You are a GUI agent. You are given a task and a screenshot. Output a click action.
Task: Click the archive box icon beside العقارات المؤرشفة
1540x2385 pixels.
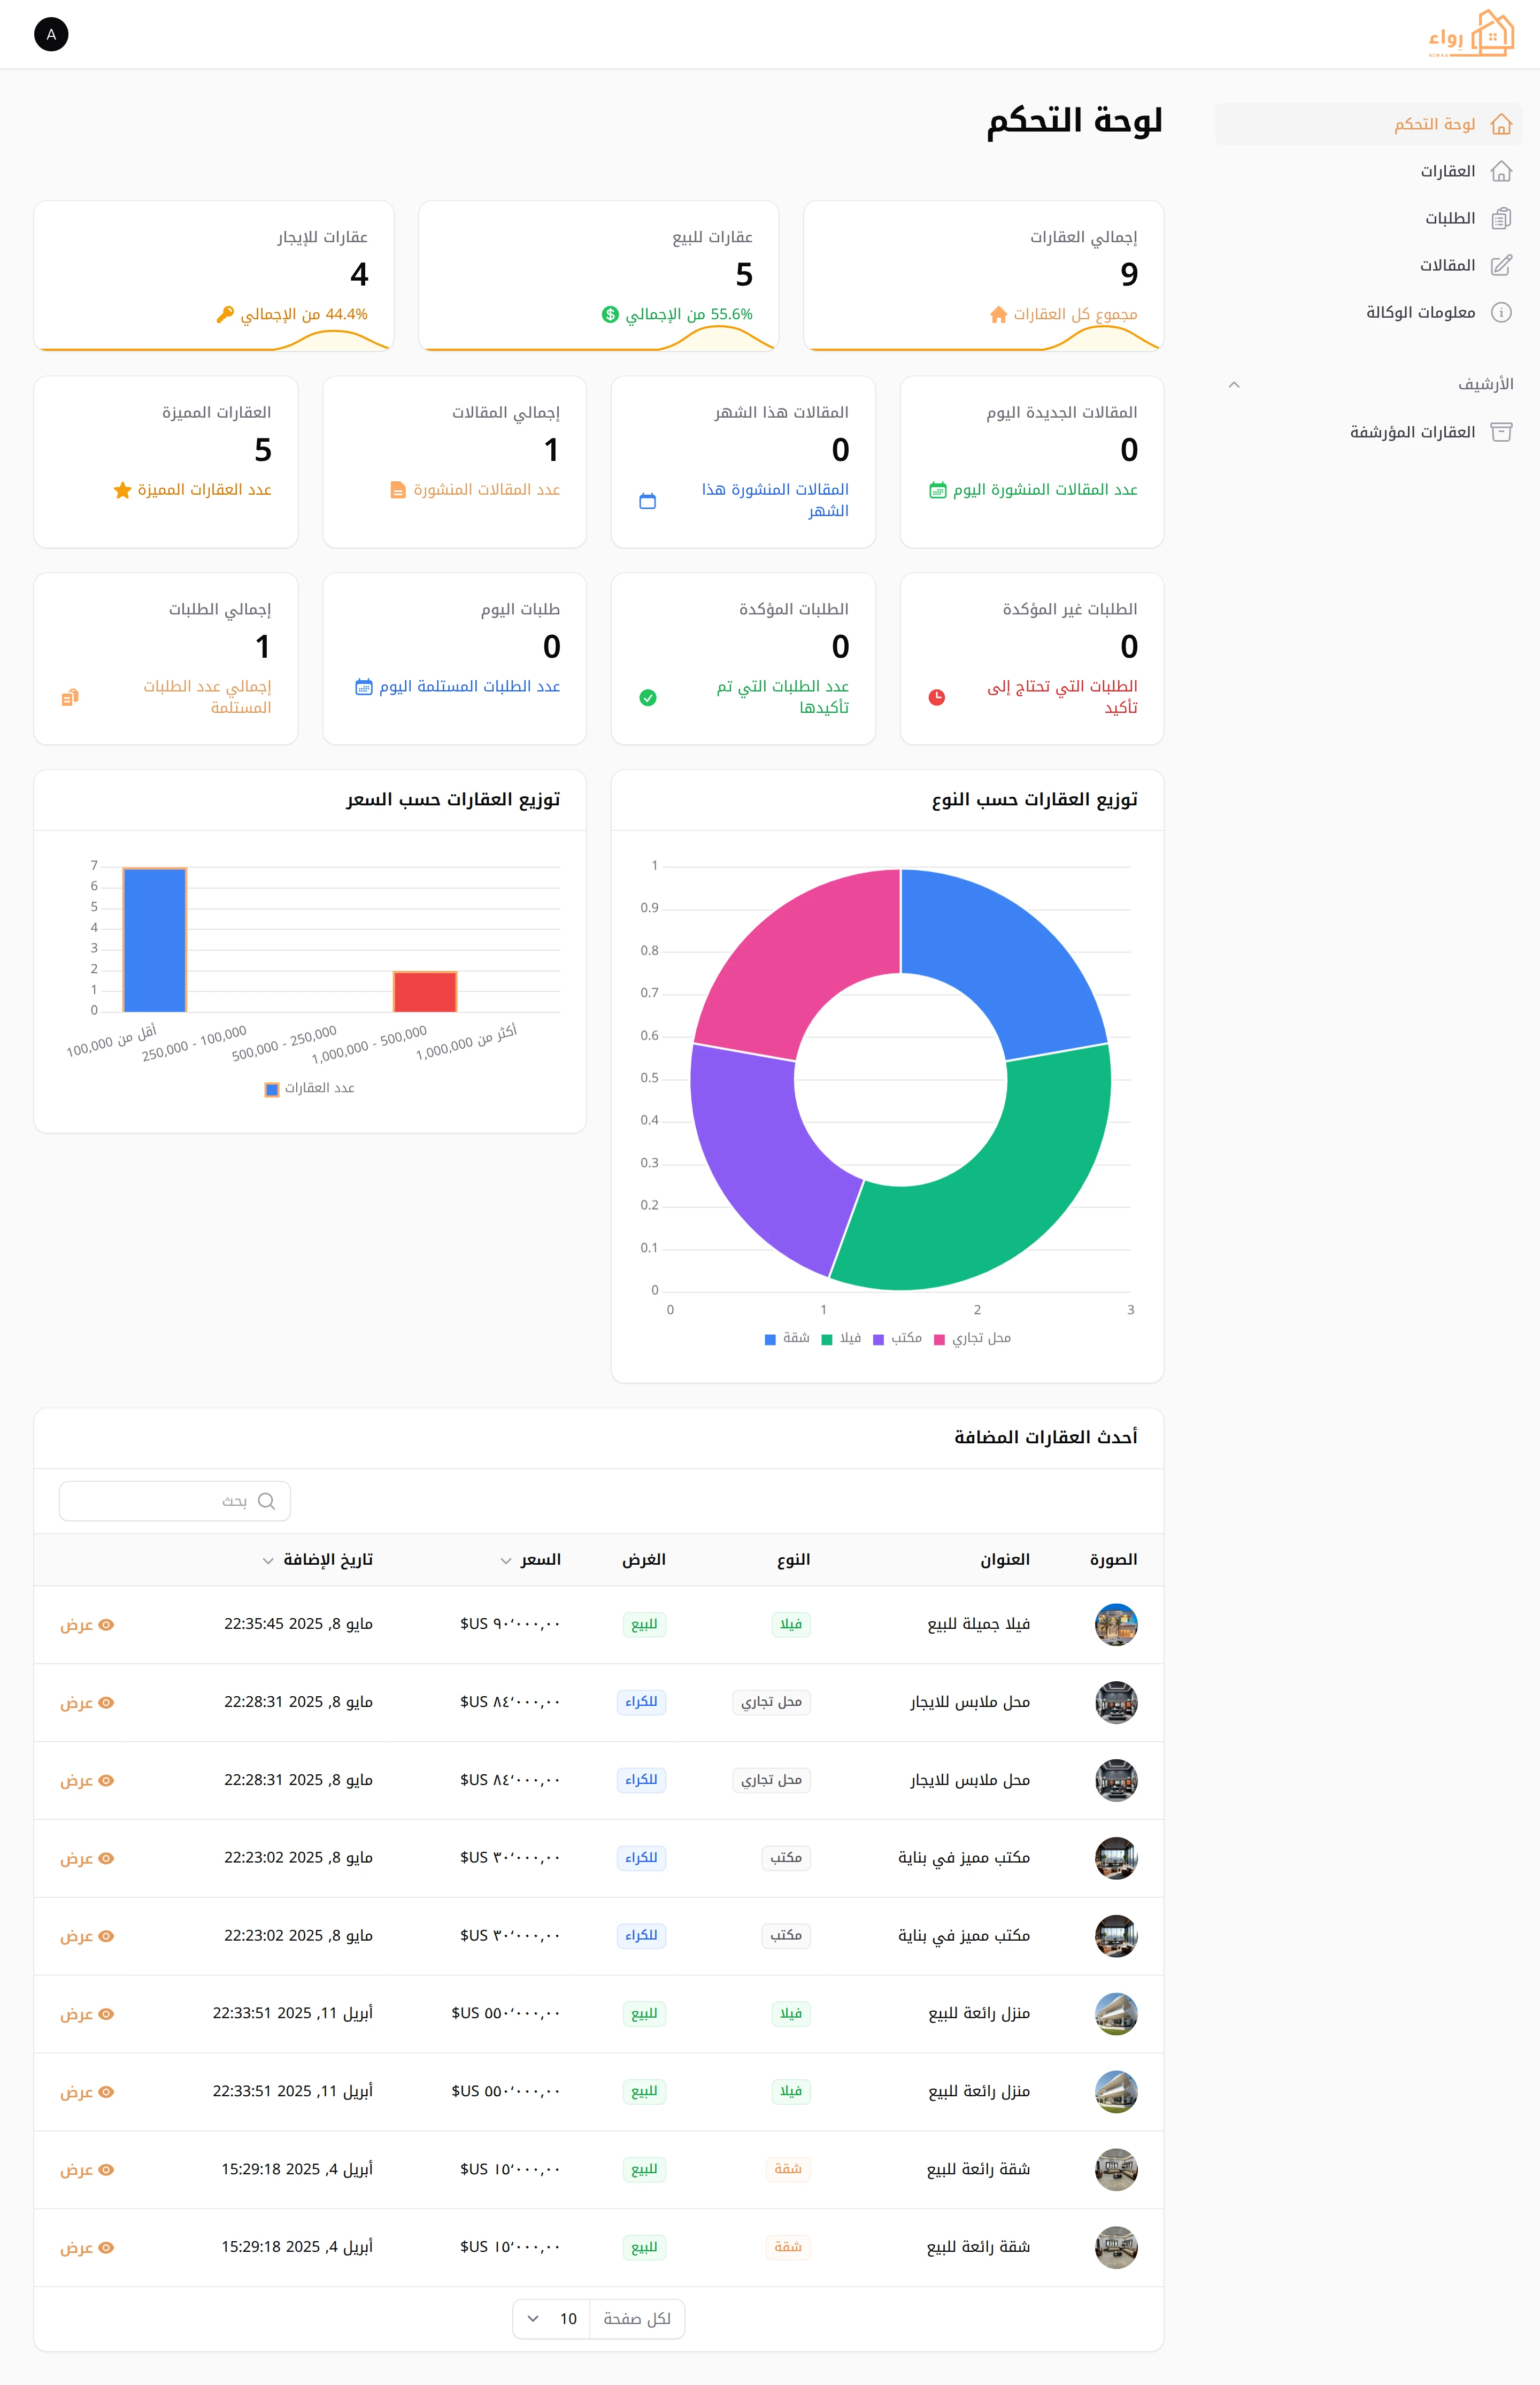pos(1500,432)
